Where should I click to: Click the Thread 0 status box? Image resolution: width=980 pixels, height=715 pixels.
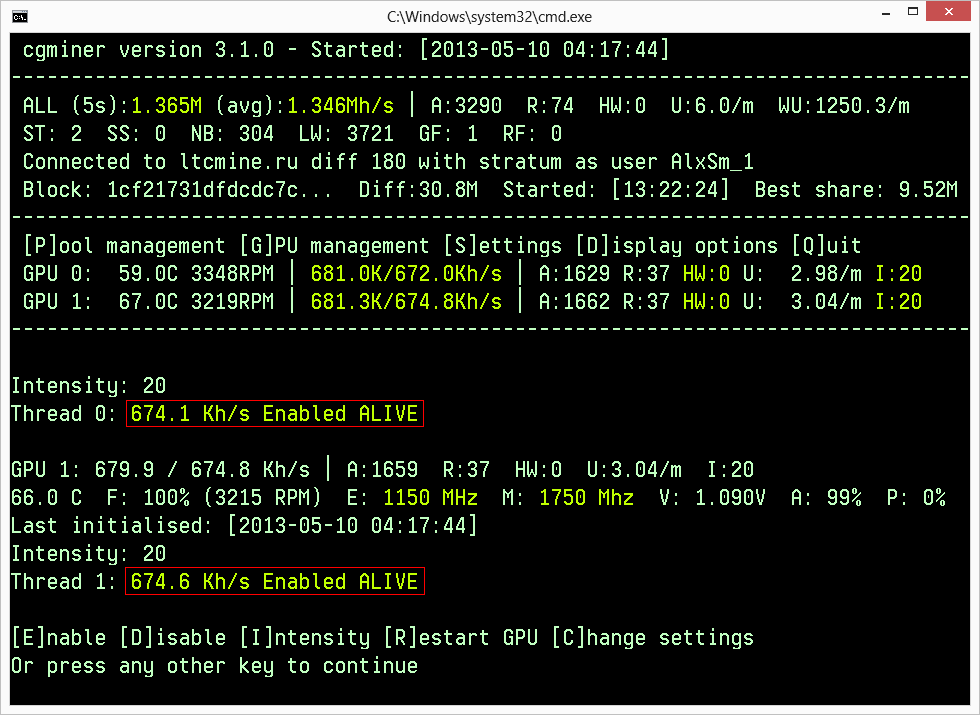tap(274, 413)
